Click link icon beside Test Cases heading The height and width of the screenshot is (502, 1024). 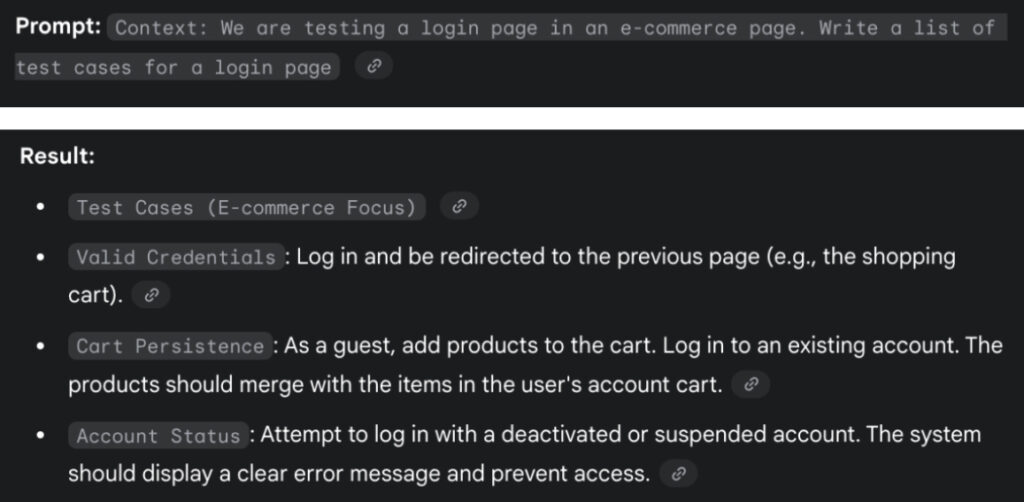459,207
